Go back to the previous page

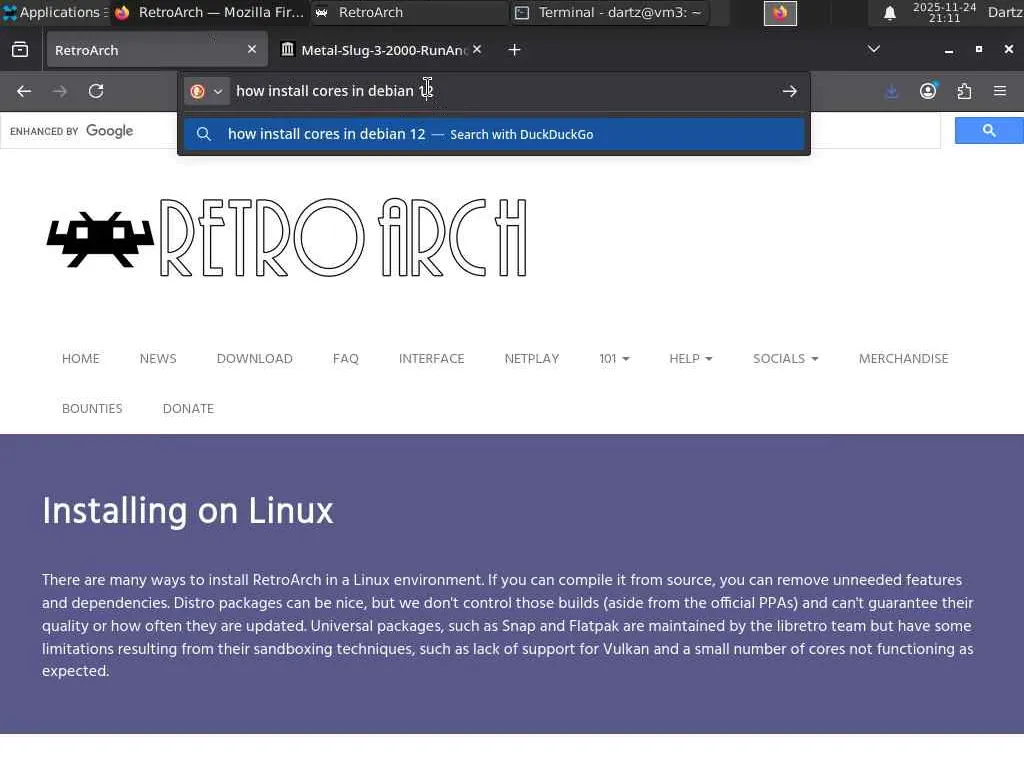click(x=24, y=91)
